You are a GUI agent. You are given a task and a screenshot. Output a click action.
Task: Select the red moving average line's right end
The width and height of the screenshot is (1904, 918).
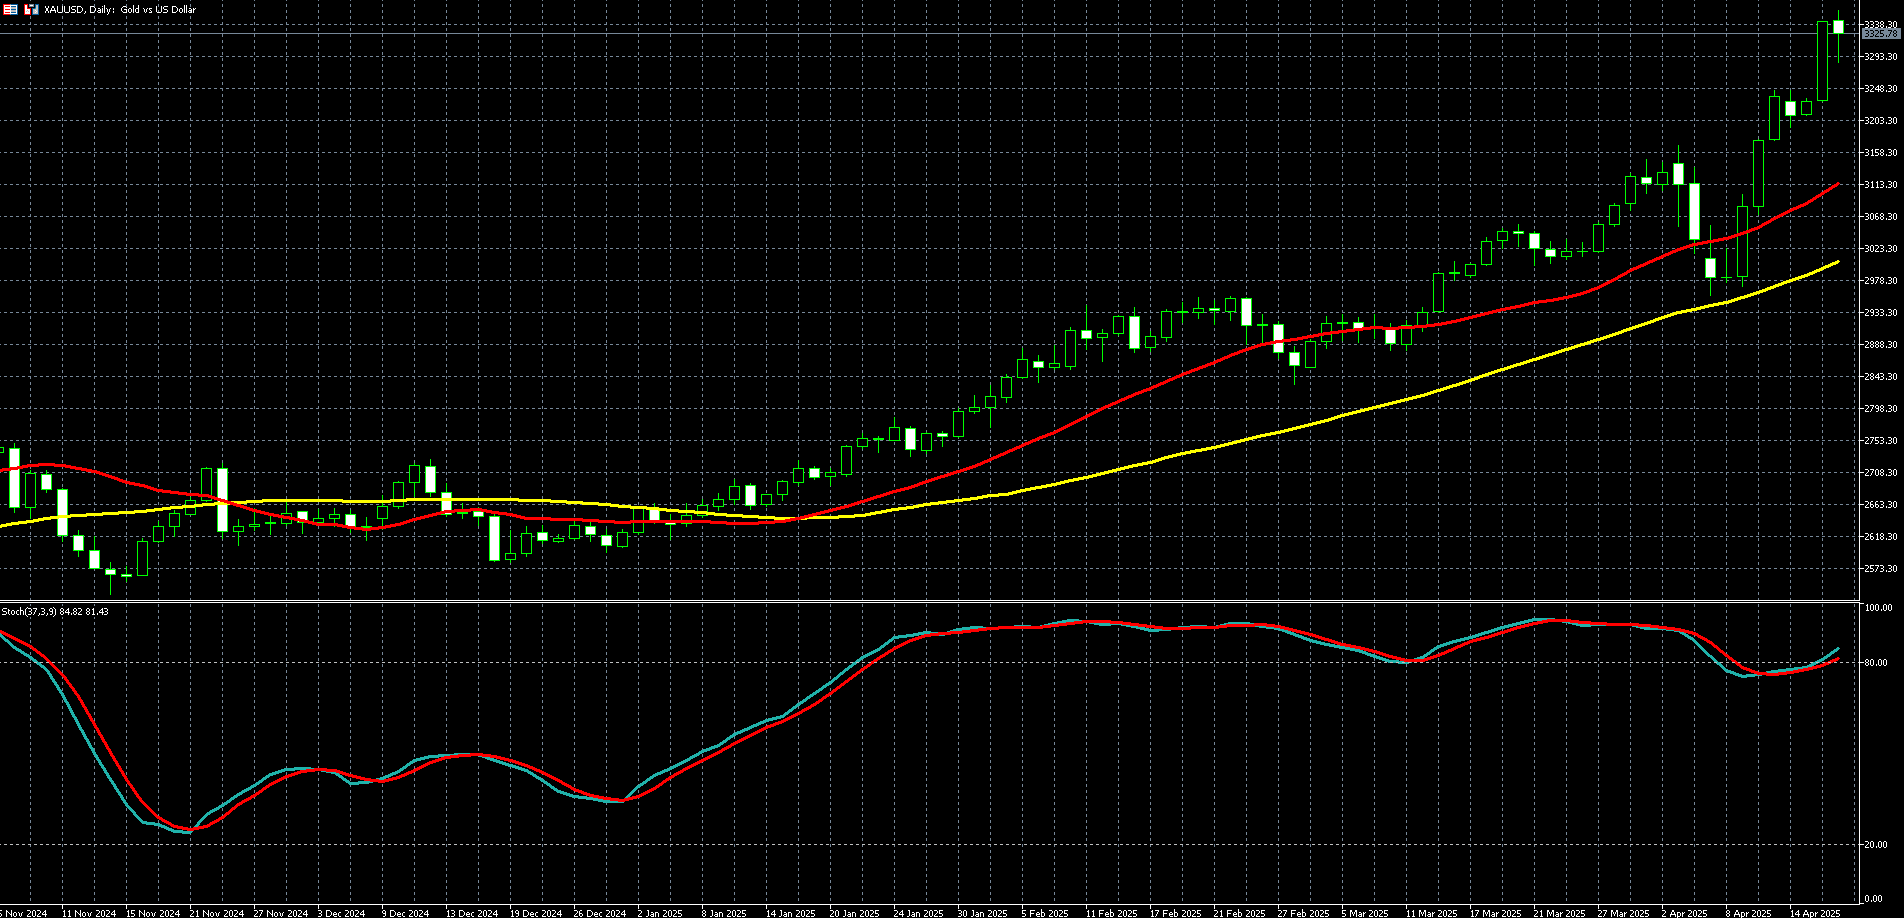(1836, 185)
